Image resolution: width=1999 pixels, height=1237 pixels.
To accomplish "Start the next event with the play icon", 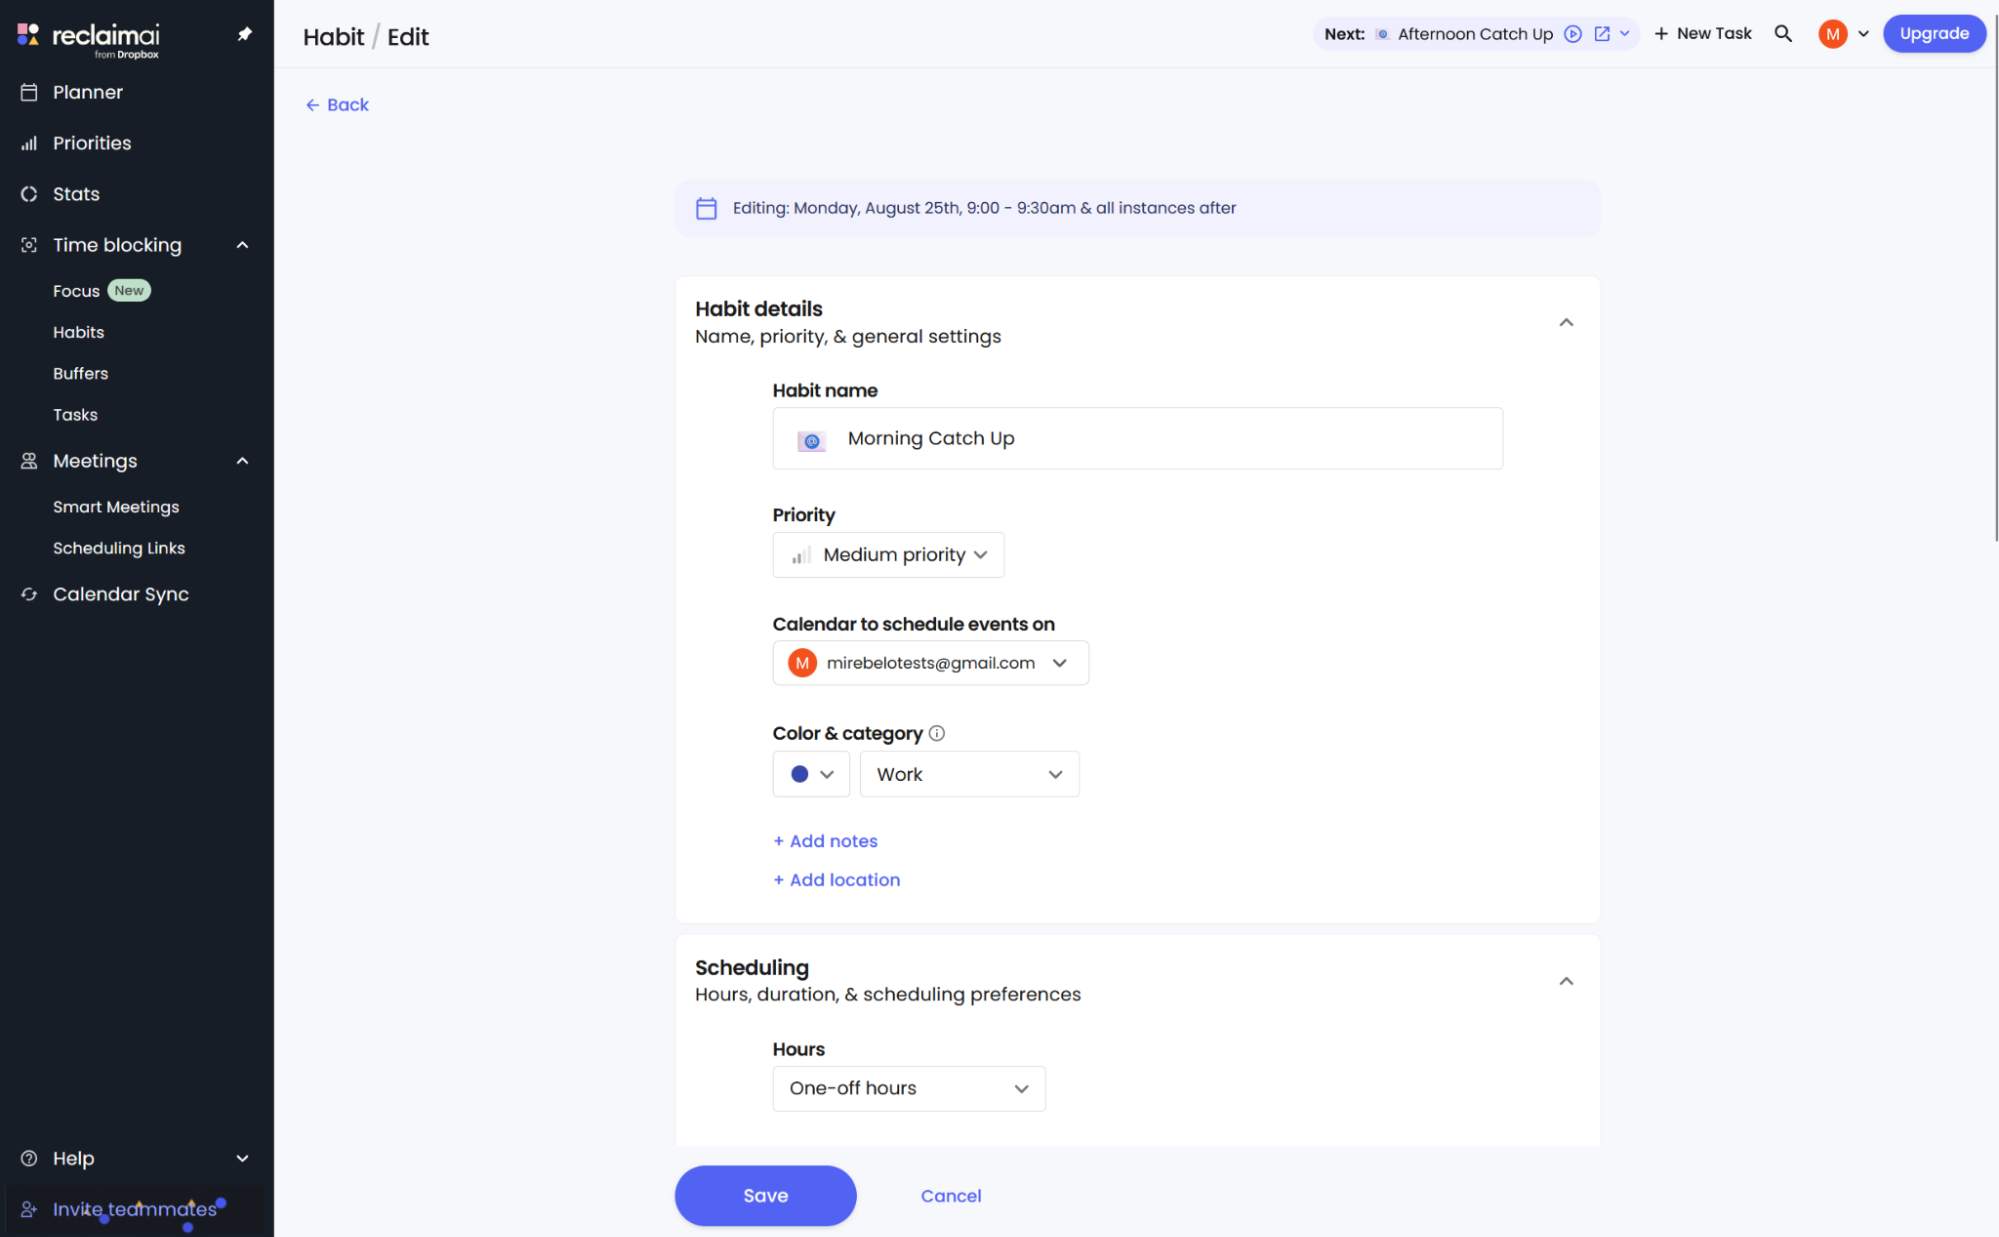I will coord(1573,33).
